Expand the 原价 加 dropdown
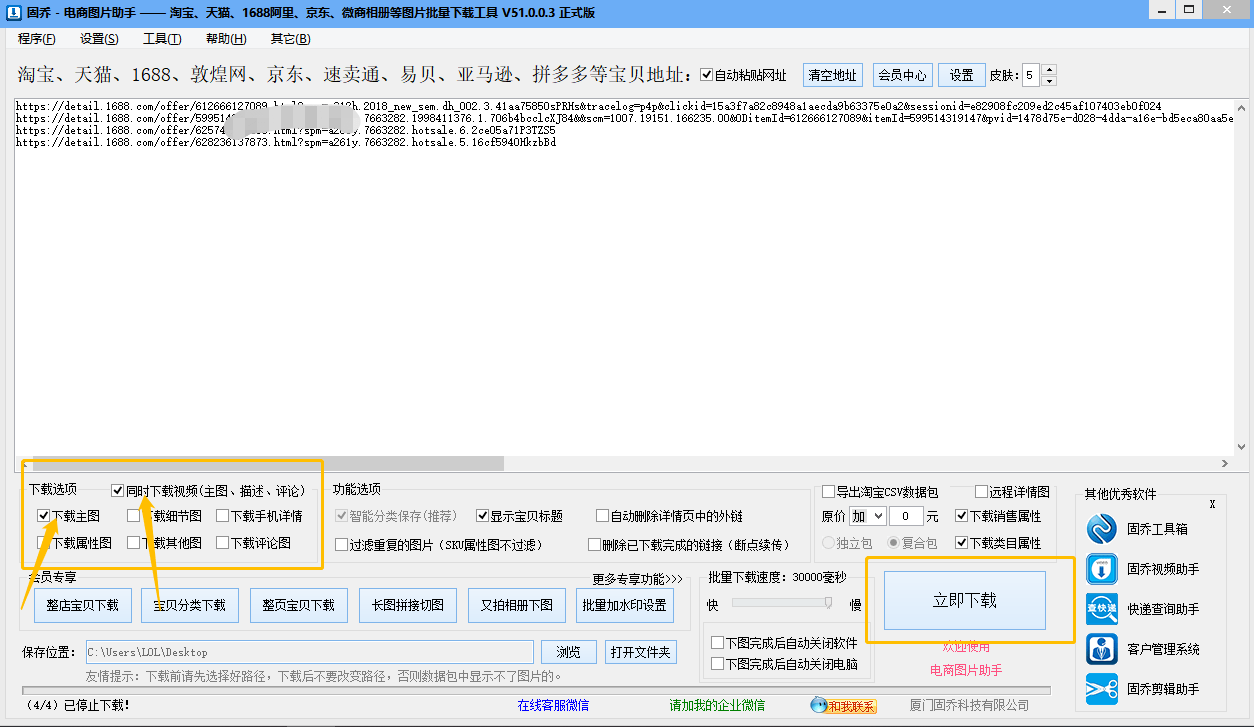This screenshot has width=1254, height=727. click(867, 516)
